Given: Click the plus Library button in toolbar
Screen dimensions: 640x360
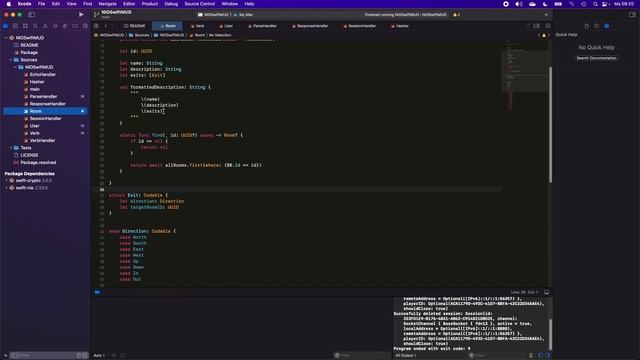Looking at the screenshot, I should point(546,15).
